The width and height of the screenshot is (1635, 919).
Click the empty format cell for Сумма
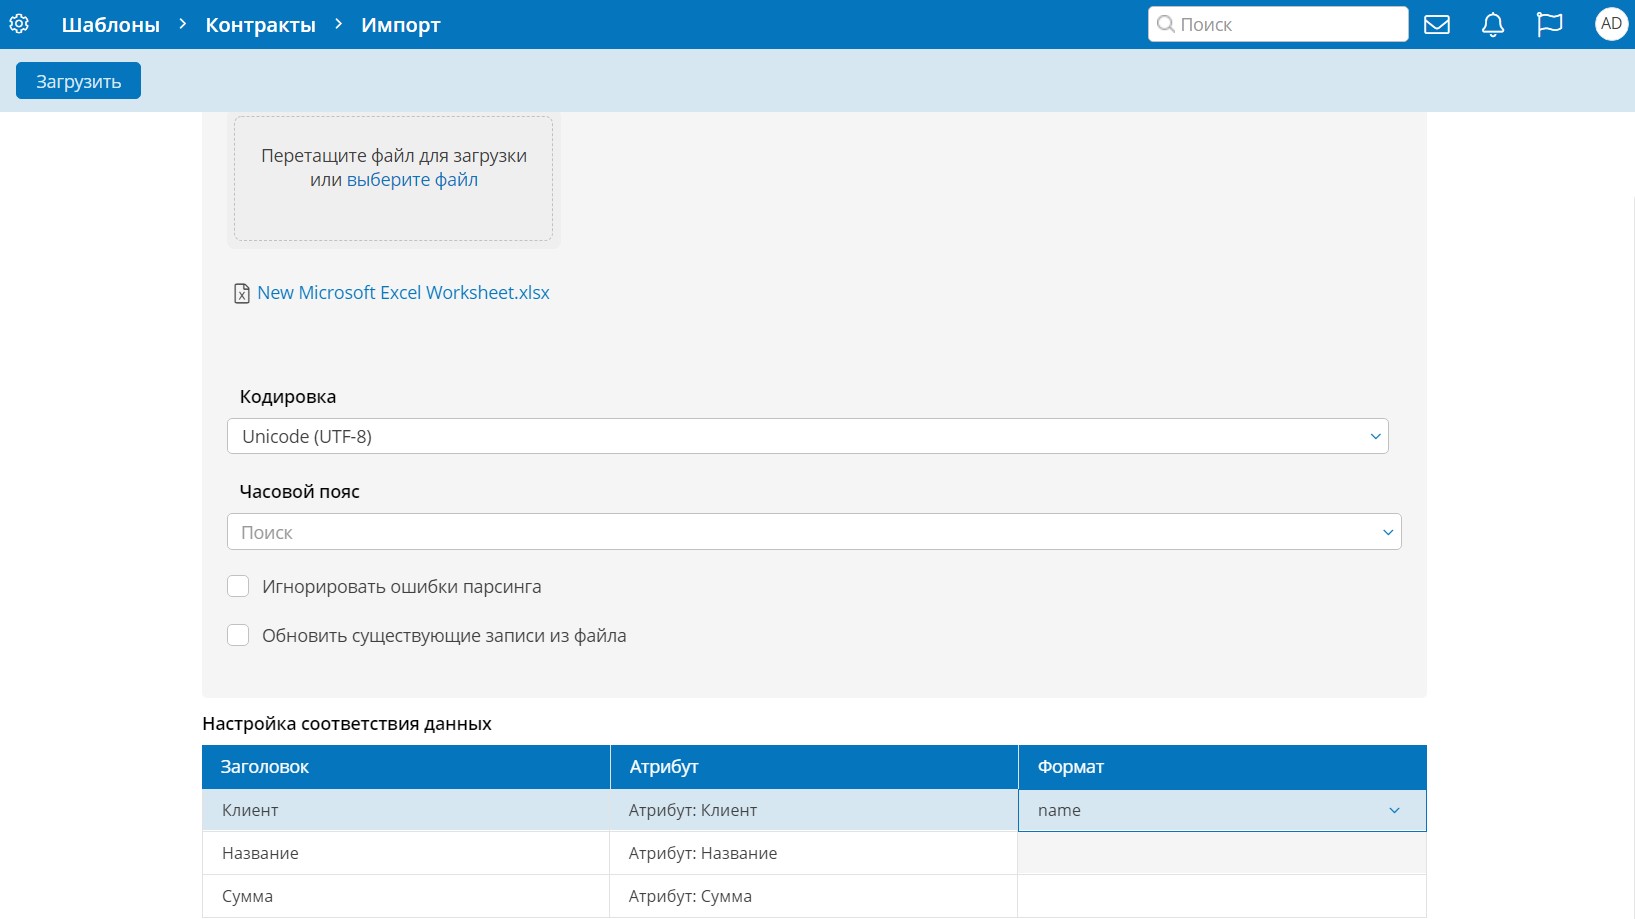pyautogui.click(x=1222, y=897)
